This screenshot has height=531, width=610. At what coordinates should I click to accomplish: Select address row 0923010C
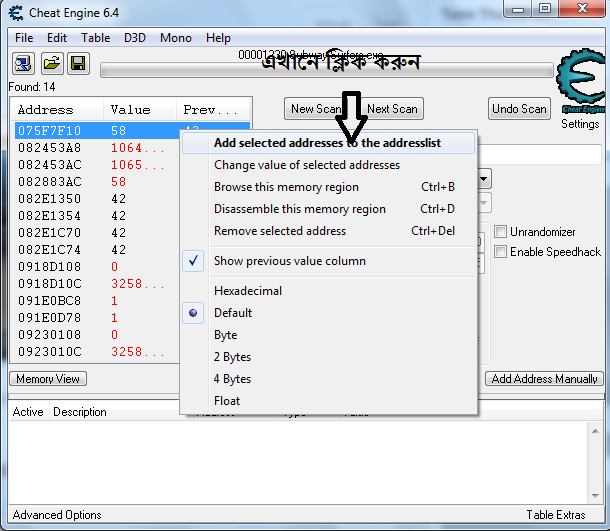point(97,352)
